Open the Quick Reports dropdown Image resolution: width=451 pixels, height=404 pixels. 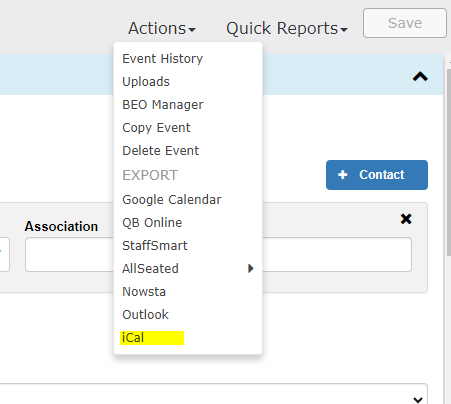pyautogui.click(x=287, y=28)
